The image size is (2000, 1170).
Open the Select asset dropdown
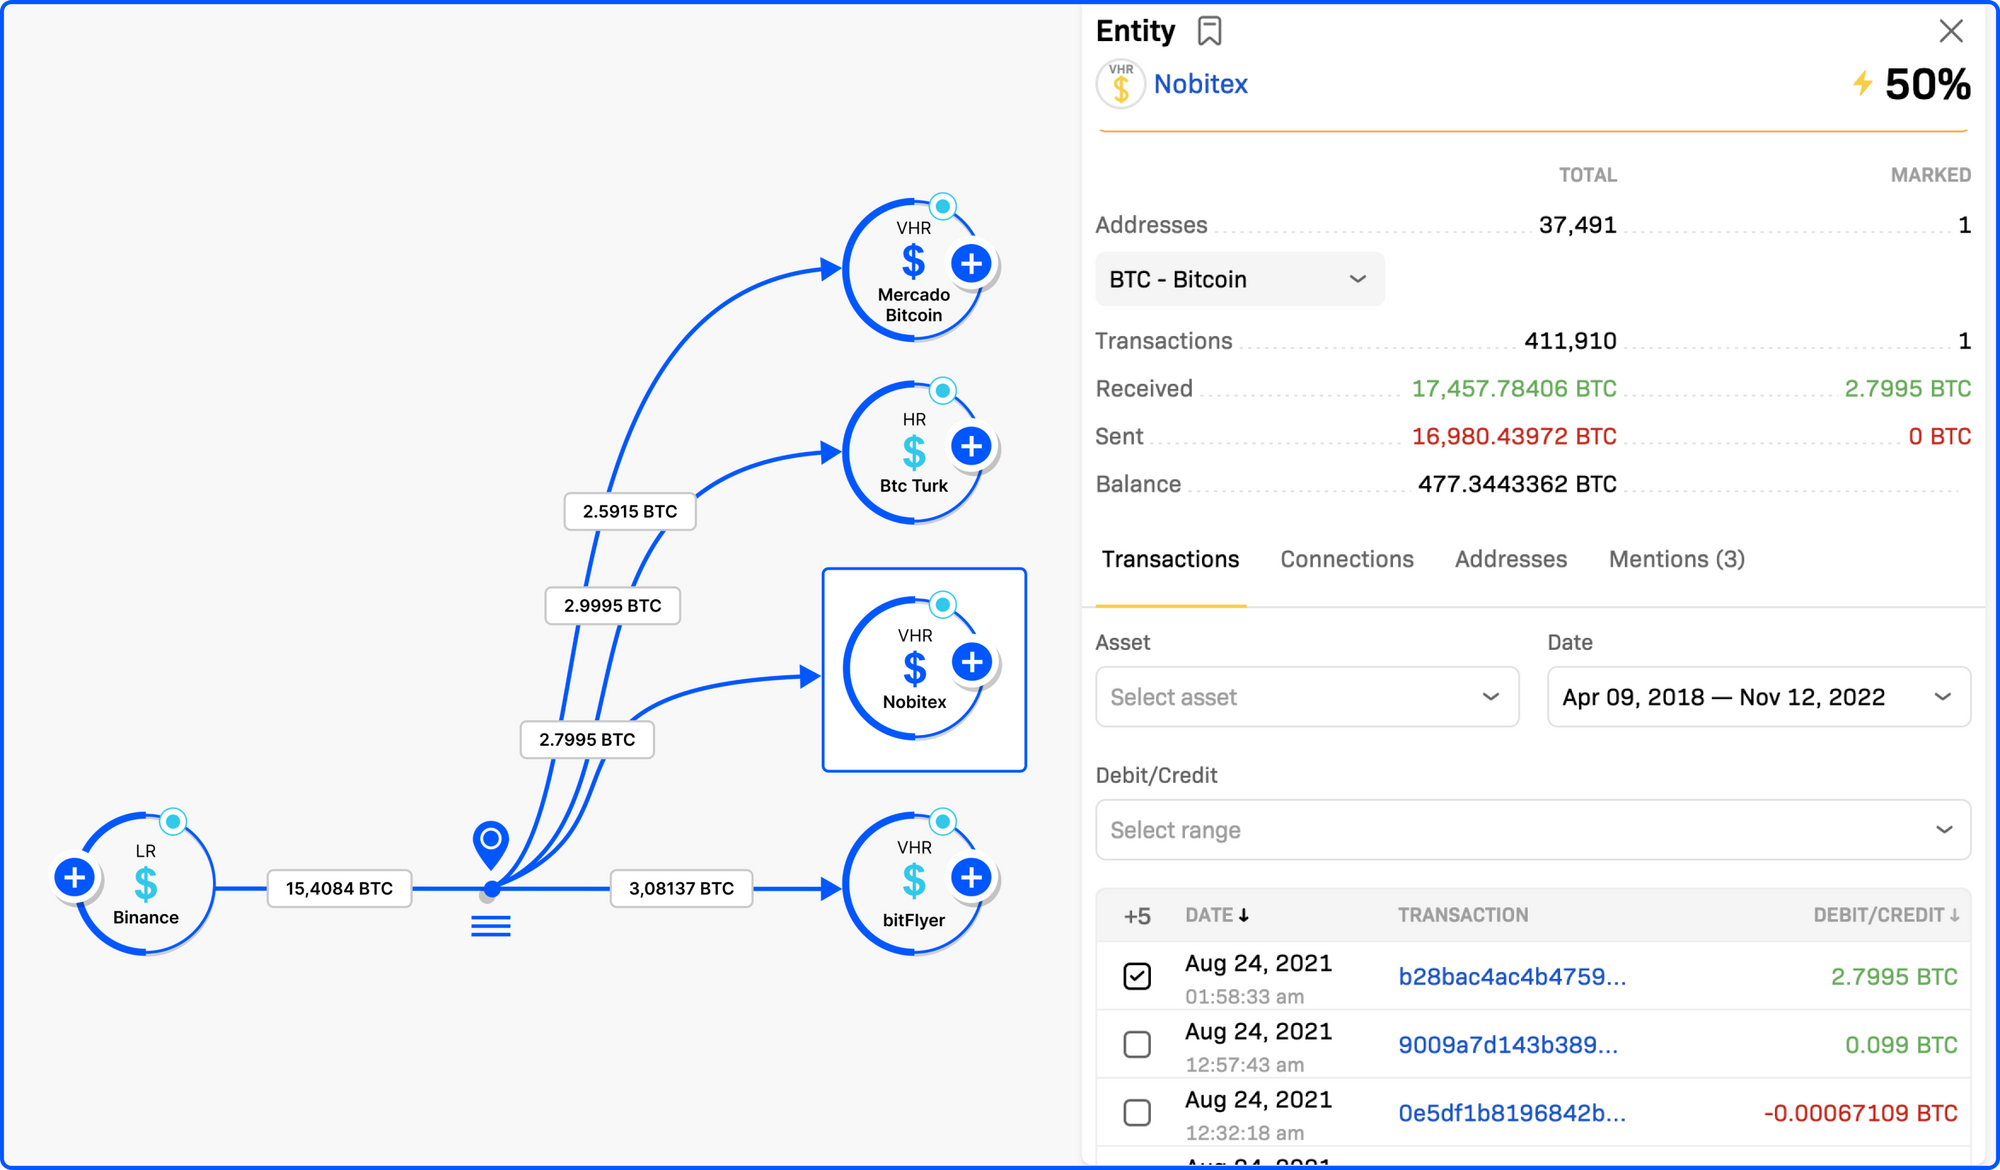(x=1306, y=697)
